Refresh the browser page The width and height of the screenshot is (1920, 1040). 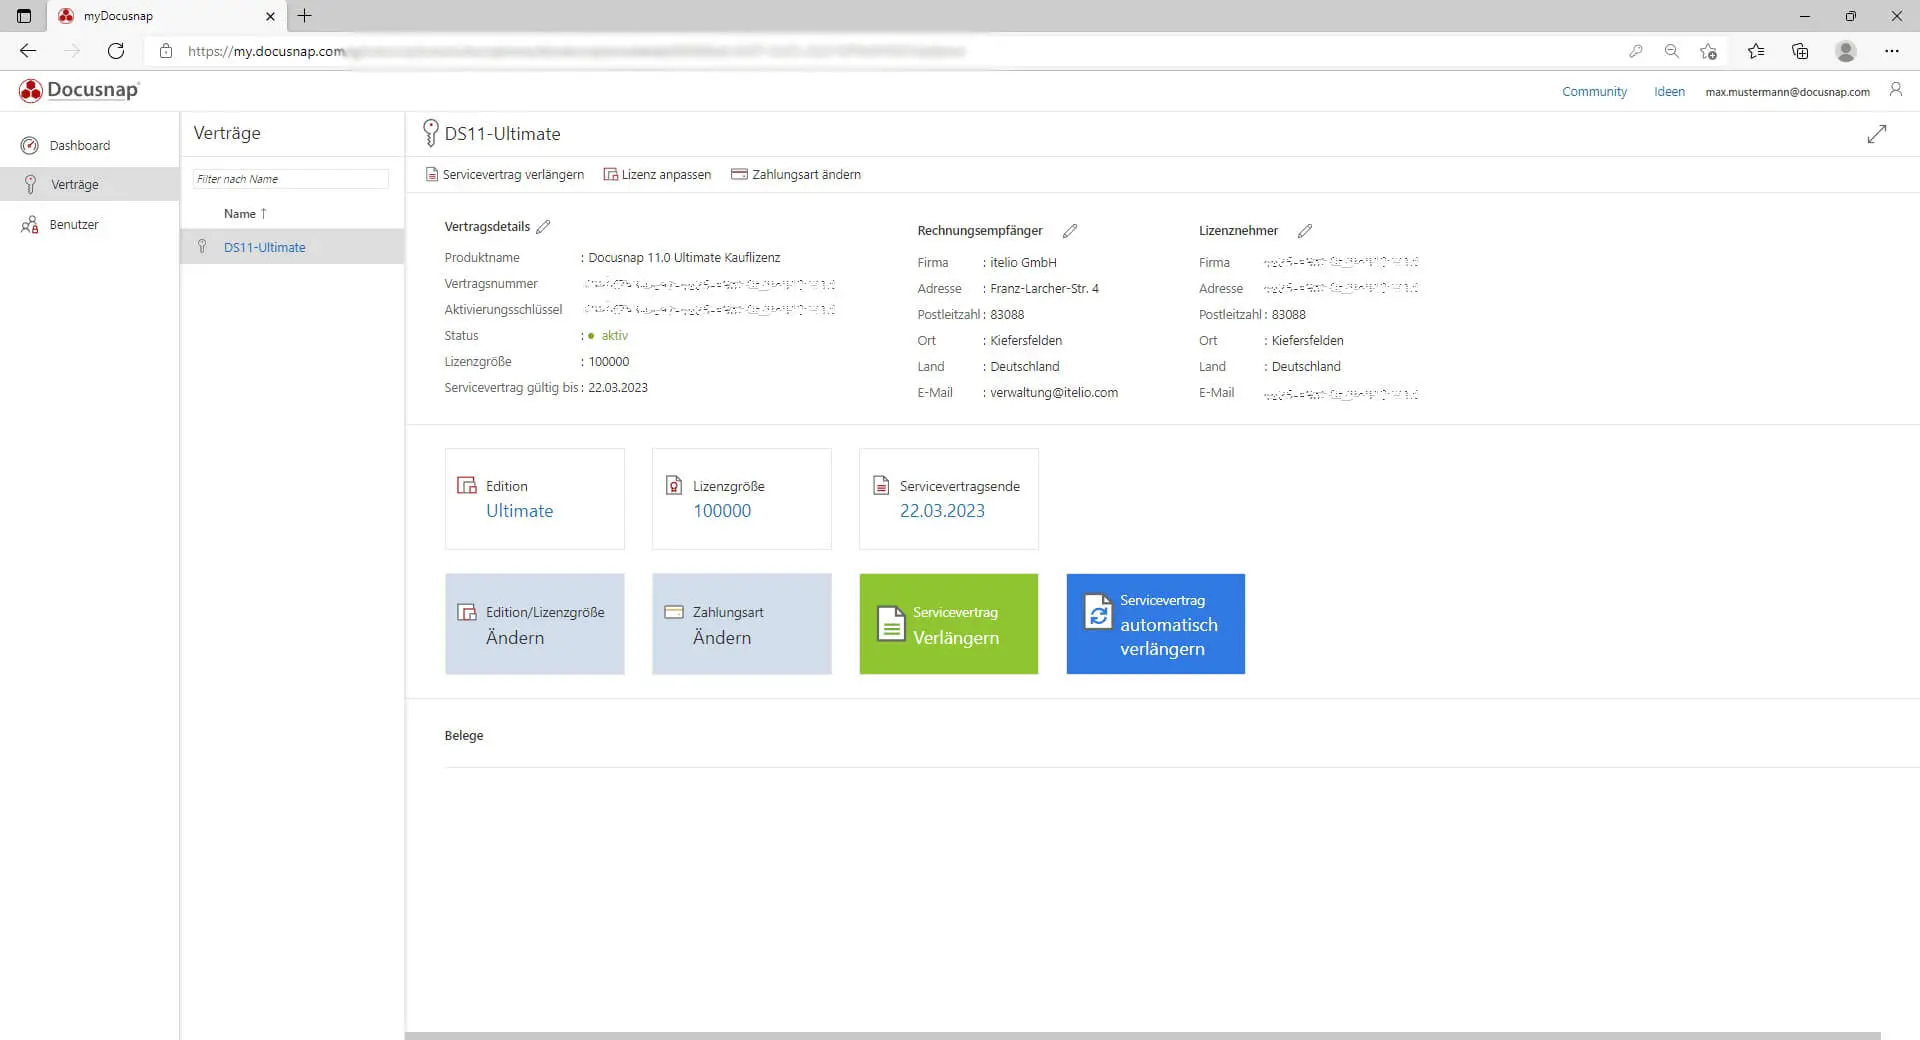click(116, 51)
